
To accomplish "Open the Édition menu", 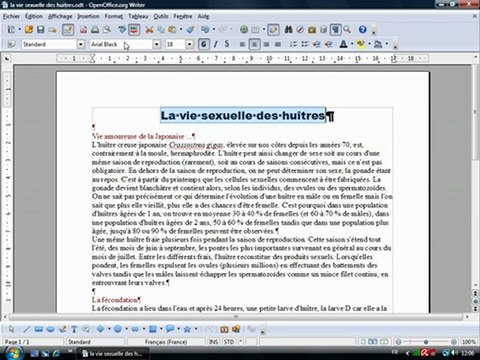I will (34, 16).
